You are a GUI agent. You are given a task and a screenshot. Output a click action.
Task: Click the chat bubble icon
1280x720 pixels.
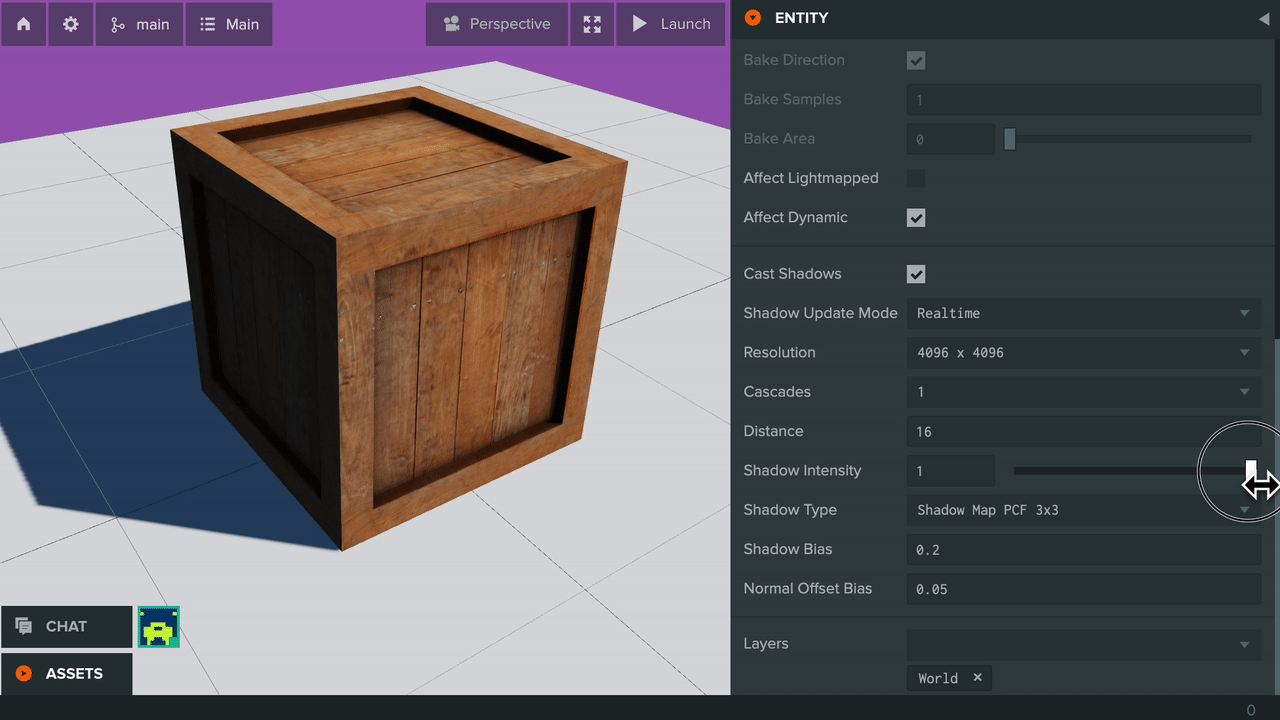click(22, 626)
